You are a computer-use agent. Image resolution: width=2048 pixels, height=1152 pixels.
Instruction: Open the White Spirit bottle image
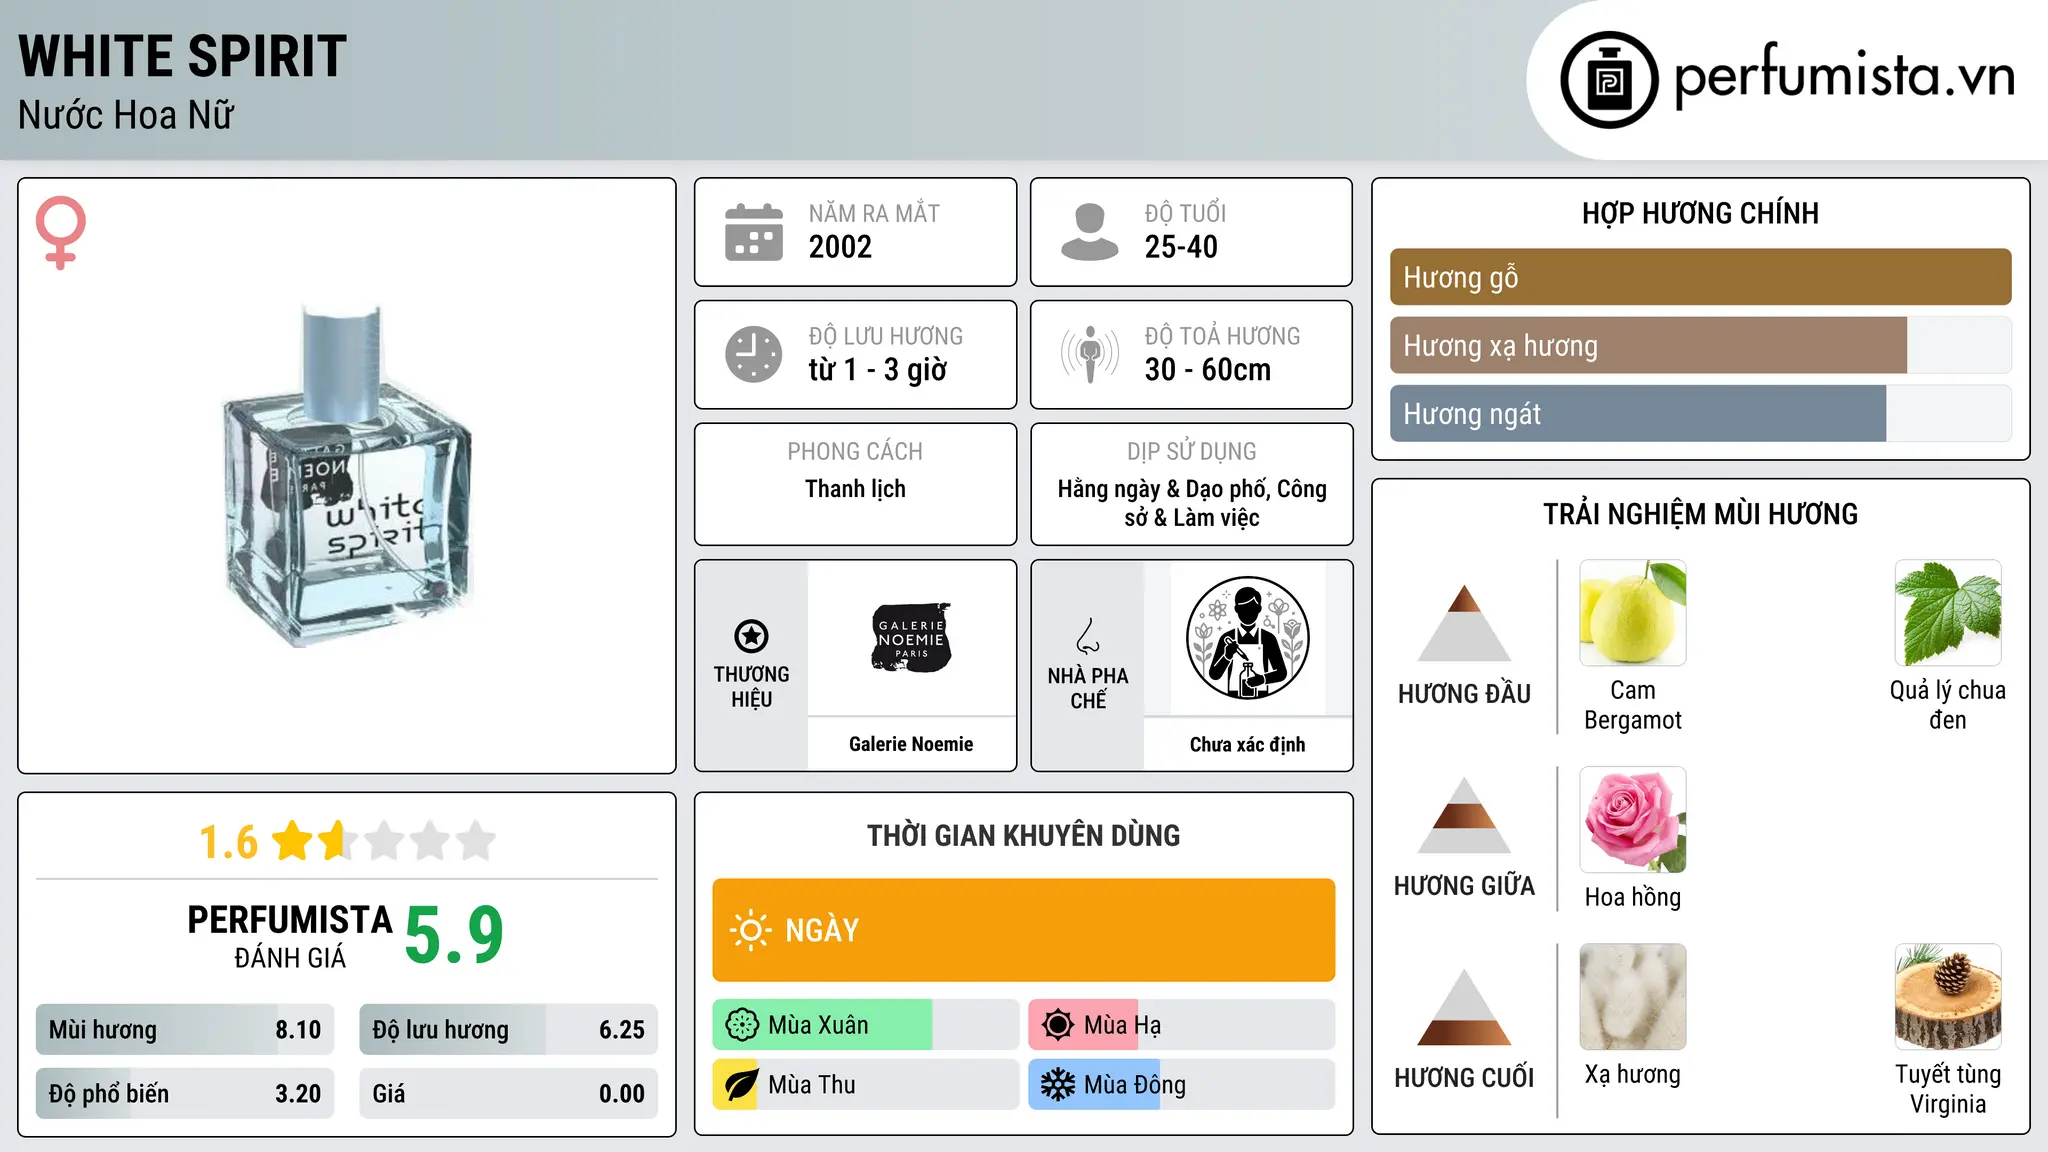[347, 477]
